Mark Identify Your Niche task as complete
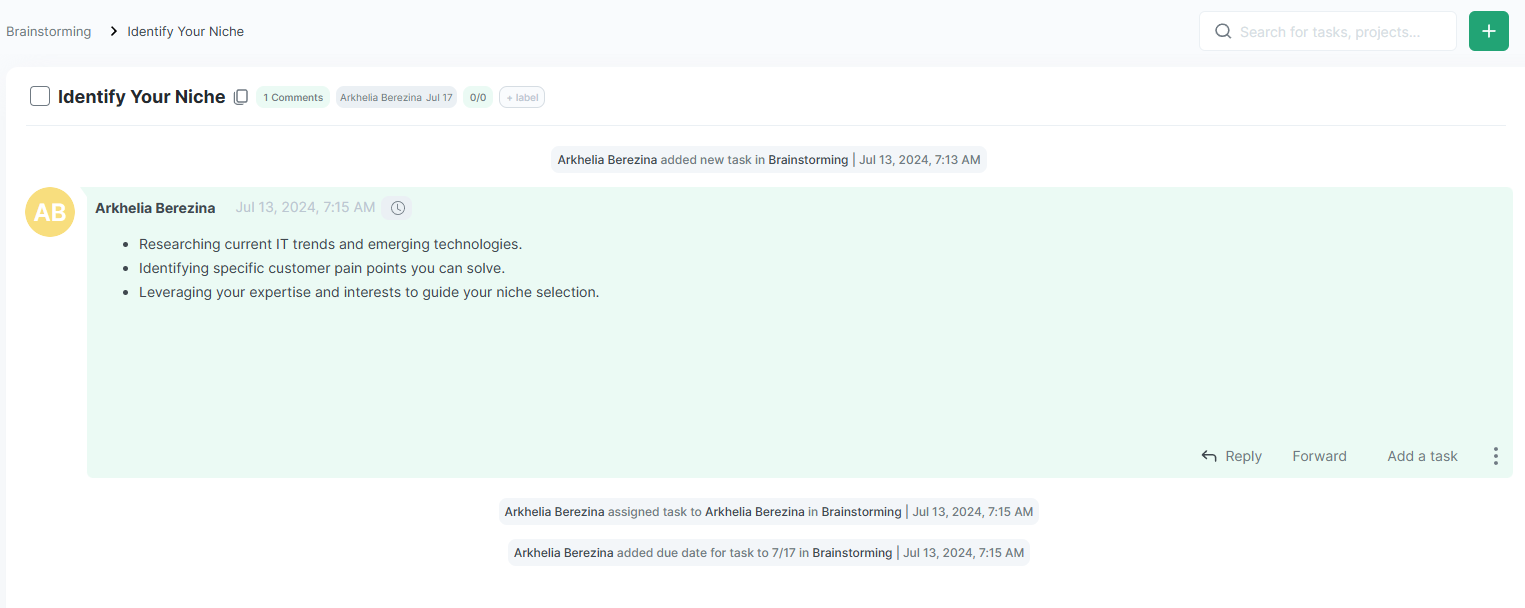Image resolution: width=1525 pixels, height=608 pixels. click(x=40, y=97)
